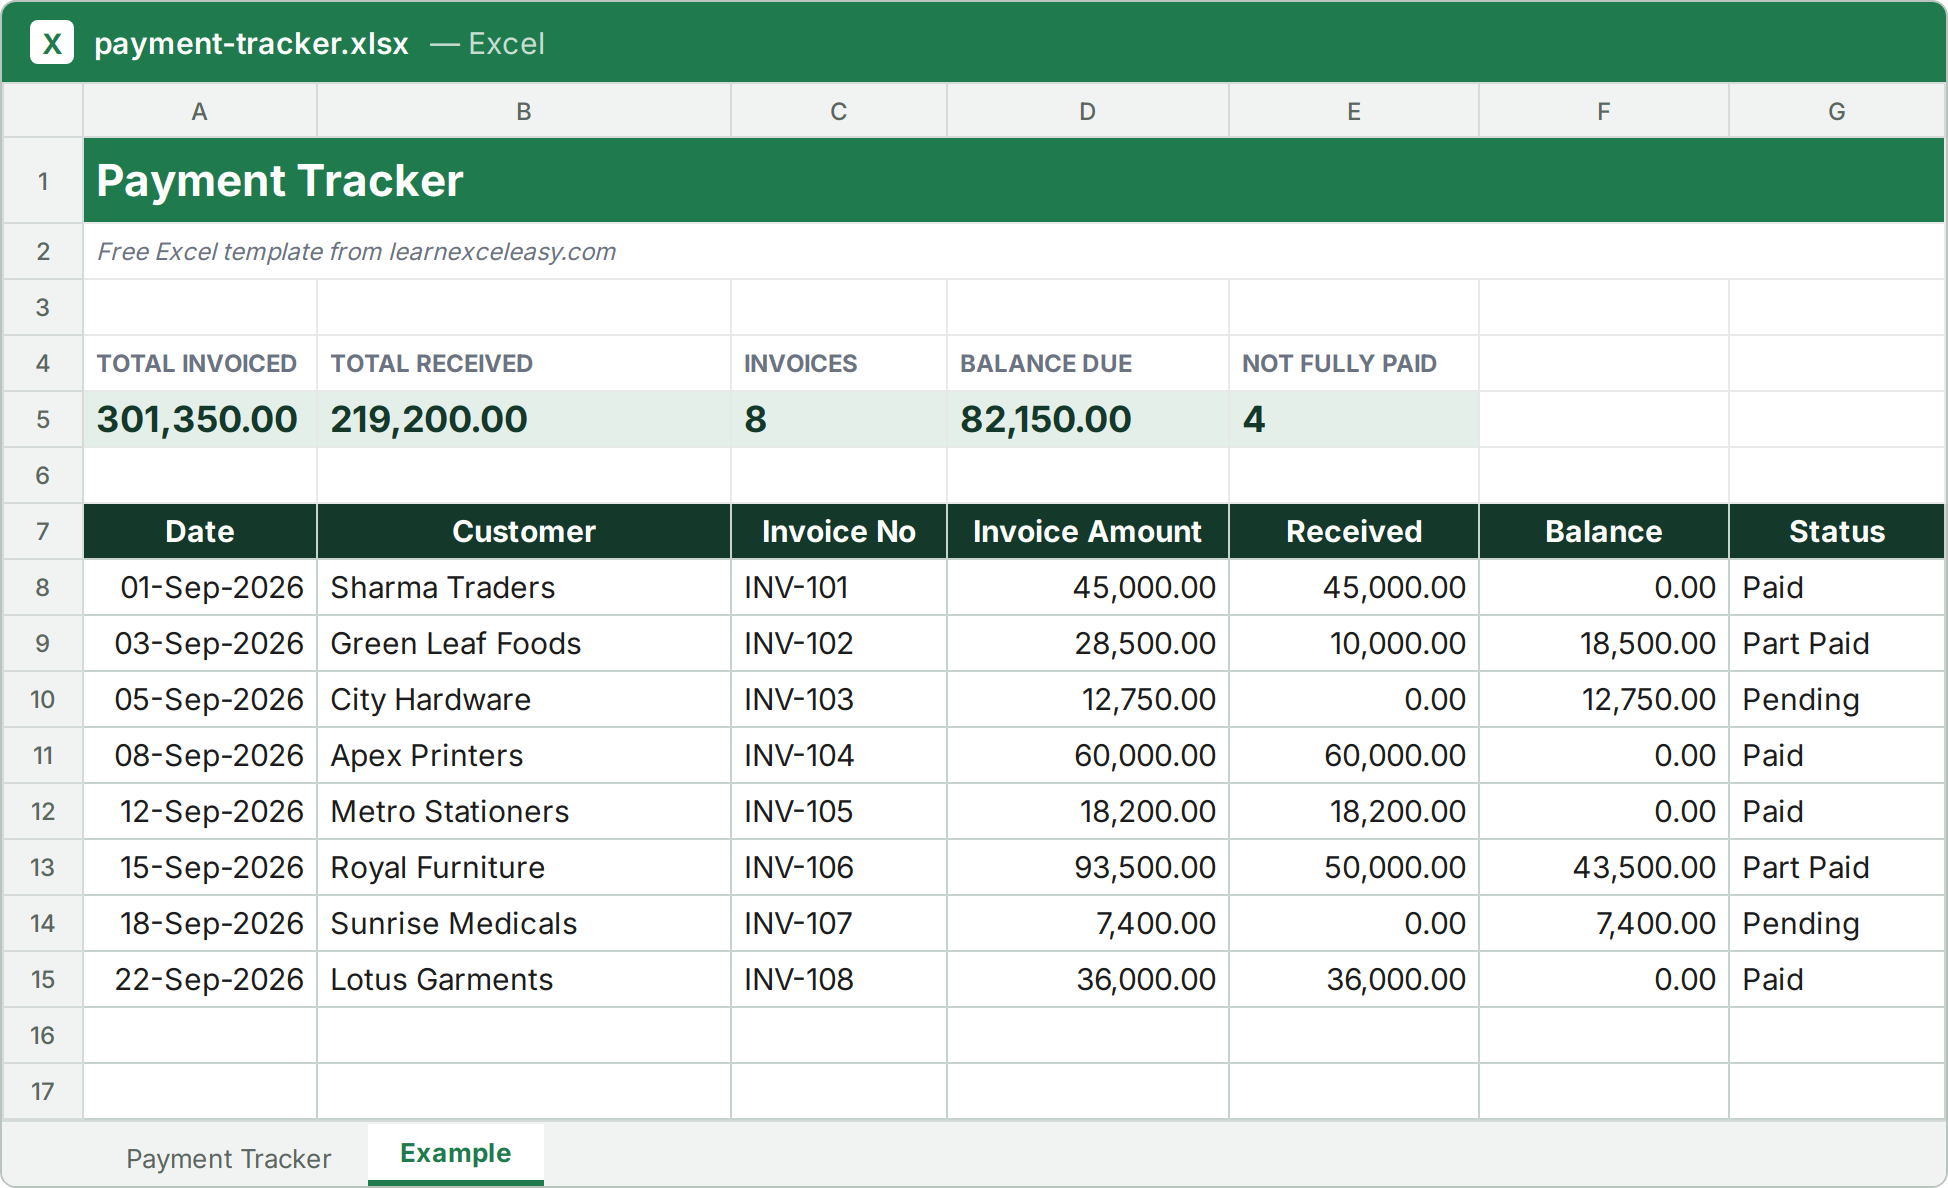Select Royal Furniture invoice amount 93,500.00
Image resolution: width=1948 pixels, height=1188 pixels.
pyautogui.click(x=1087, y=867)
